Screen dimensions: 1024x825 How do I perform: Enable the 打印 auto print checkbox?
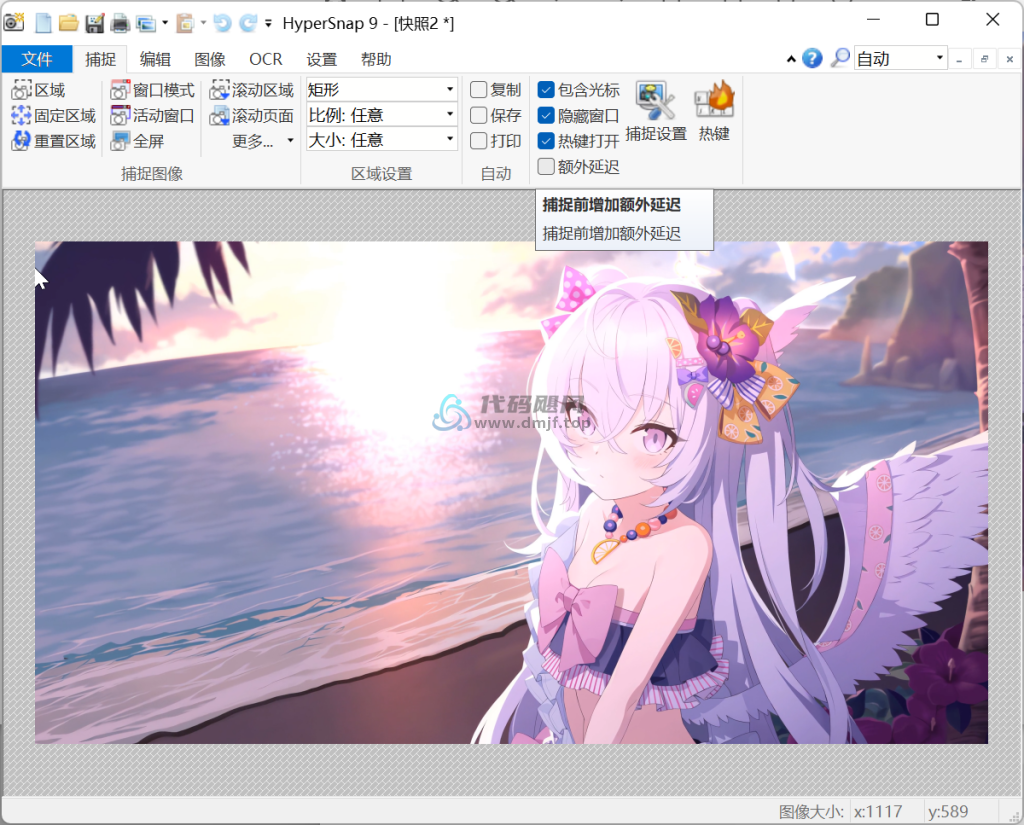(479, 141)
